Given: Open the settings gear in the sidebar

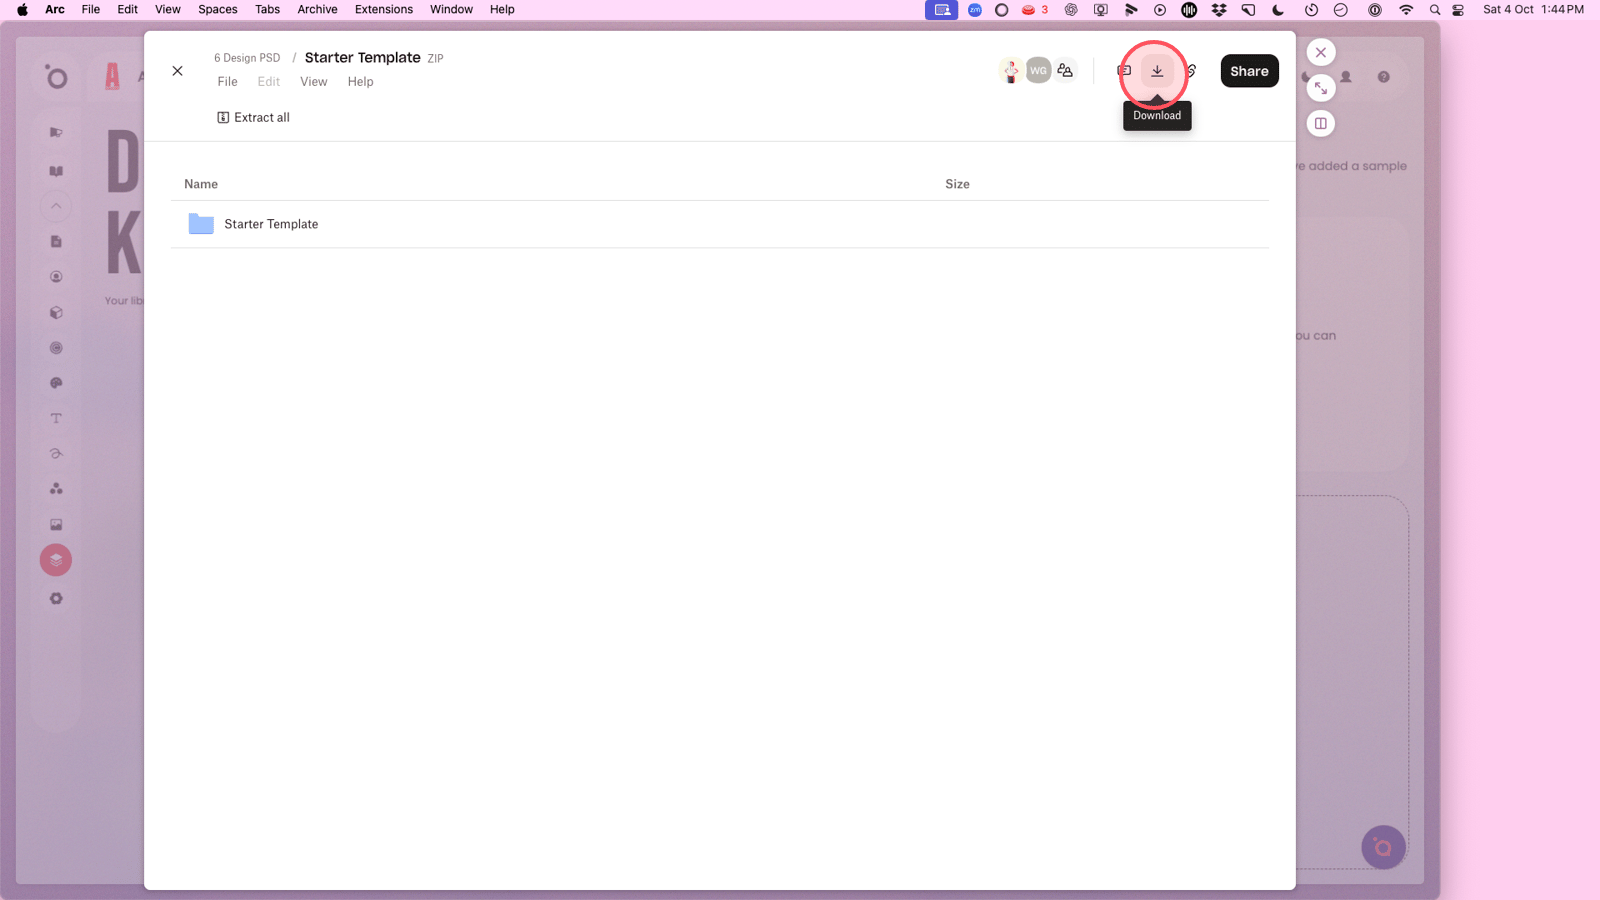Looking at the screenshot, I should [x=56, y=598].
